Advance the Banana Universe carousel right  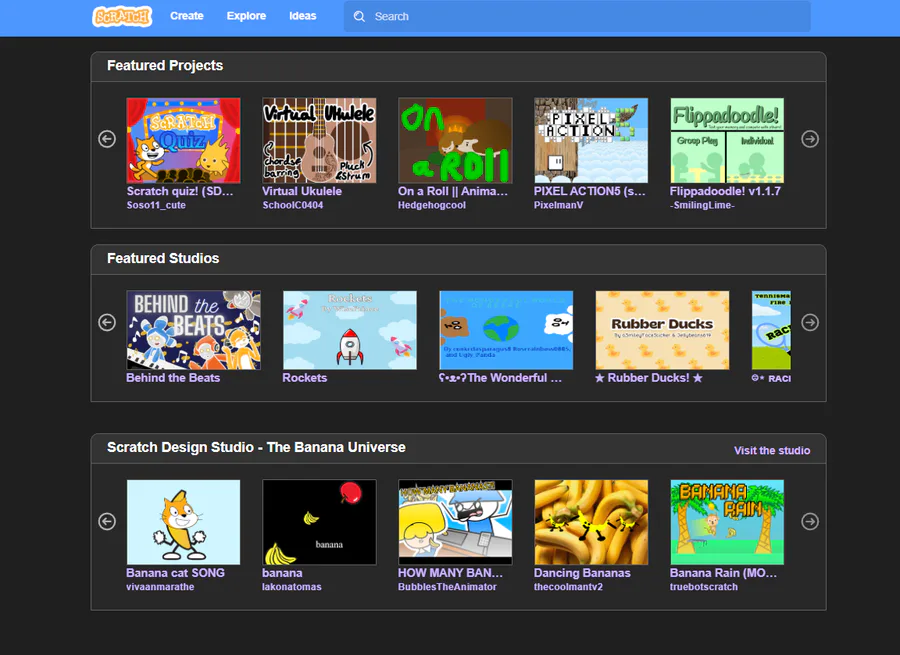coord(810,522)
